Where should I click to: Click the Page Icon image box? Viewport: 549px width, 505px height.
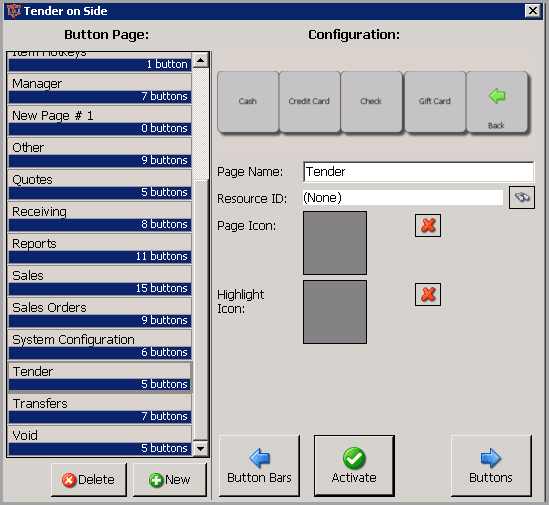coord(335,243)
